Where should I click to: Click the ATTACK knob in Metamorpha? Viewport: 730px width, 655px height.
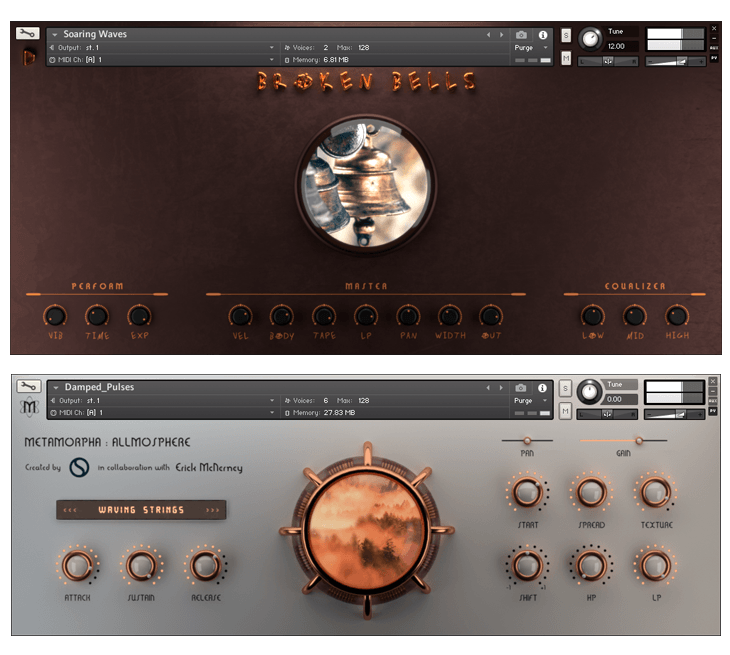point(77,565)
